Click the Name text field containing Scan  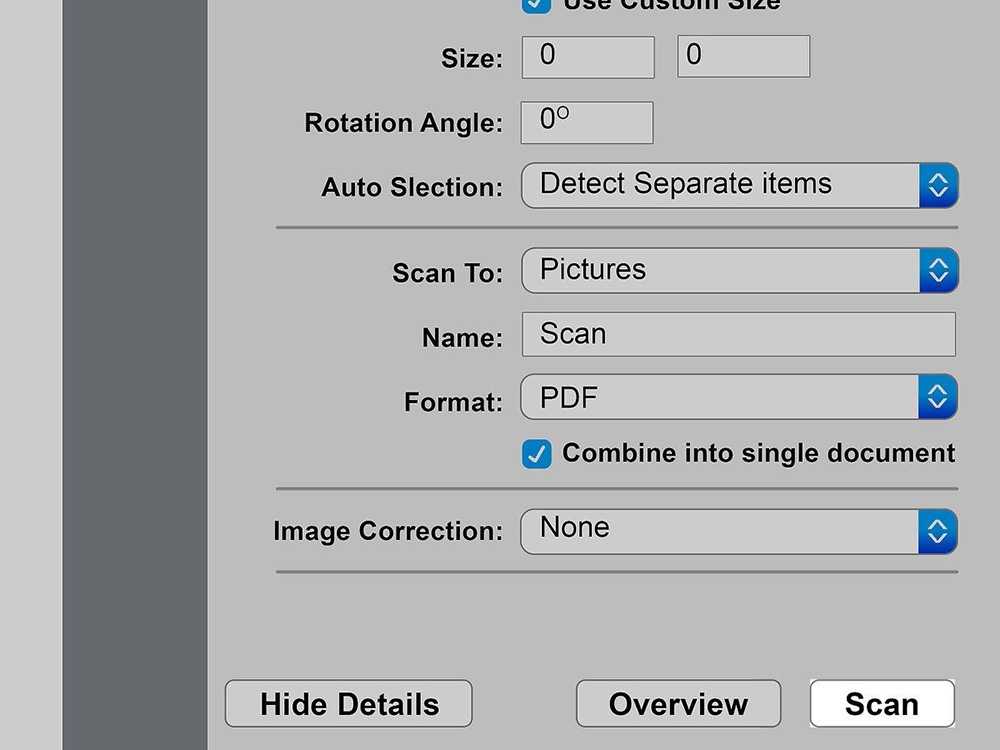738,334
